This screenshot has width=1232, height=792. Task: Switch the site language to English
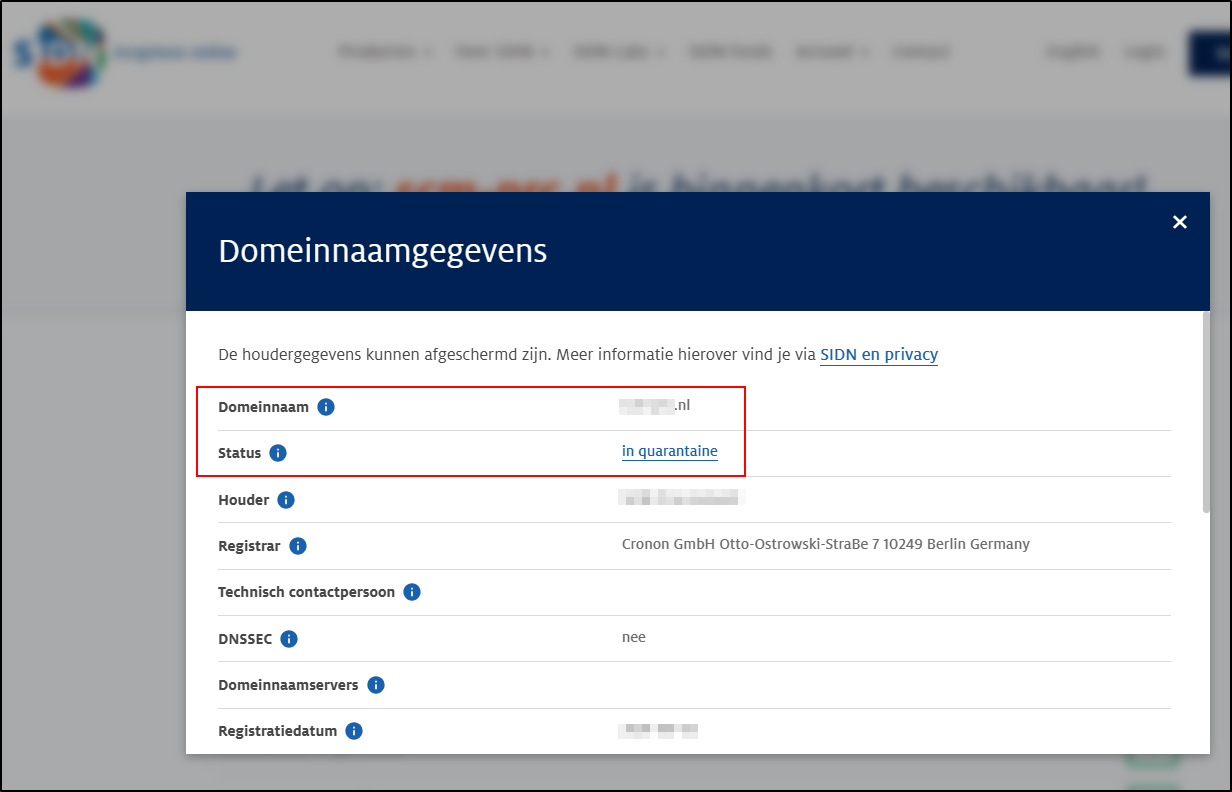pyautogui.click(x=1073, y=52)
